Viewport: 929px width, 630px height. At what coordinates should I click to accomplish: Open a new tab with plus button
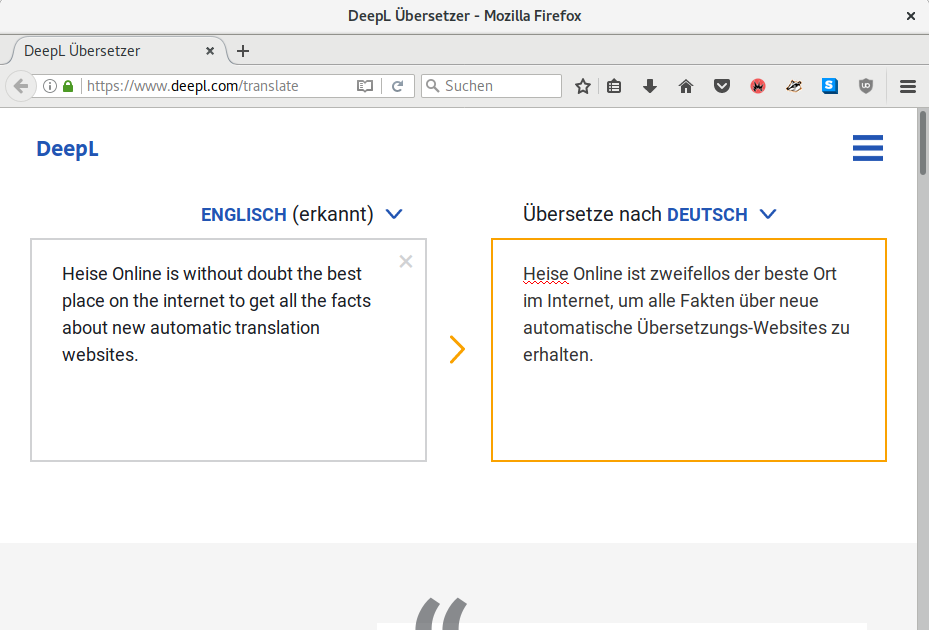coord(243,51)
